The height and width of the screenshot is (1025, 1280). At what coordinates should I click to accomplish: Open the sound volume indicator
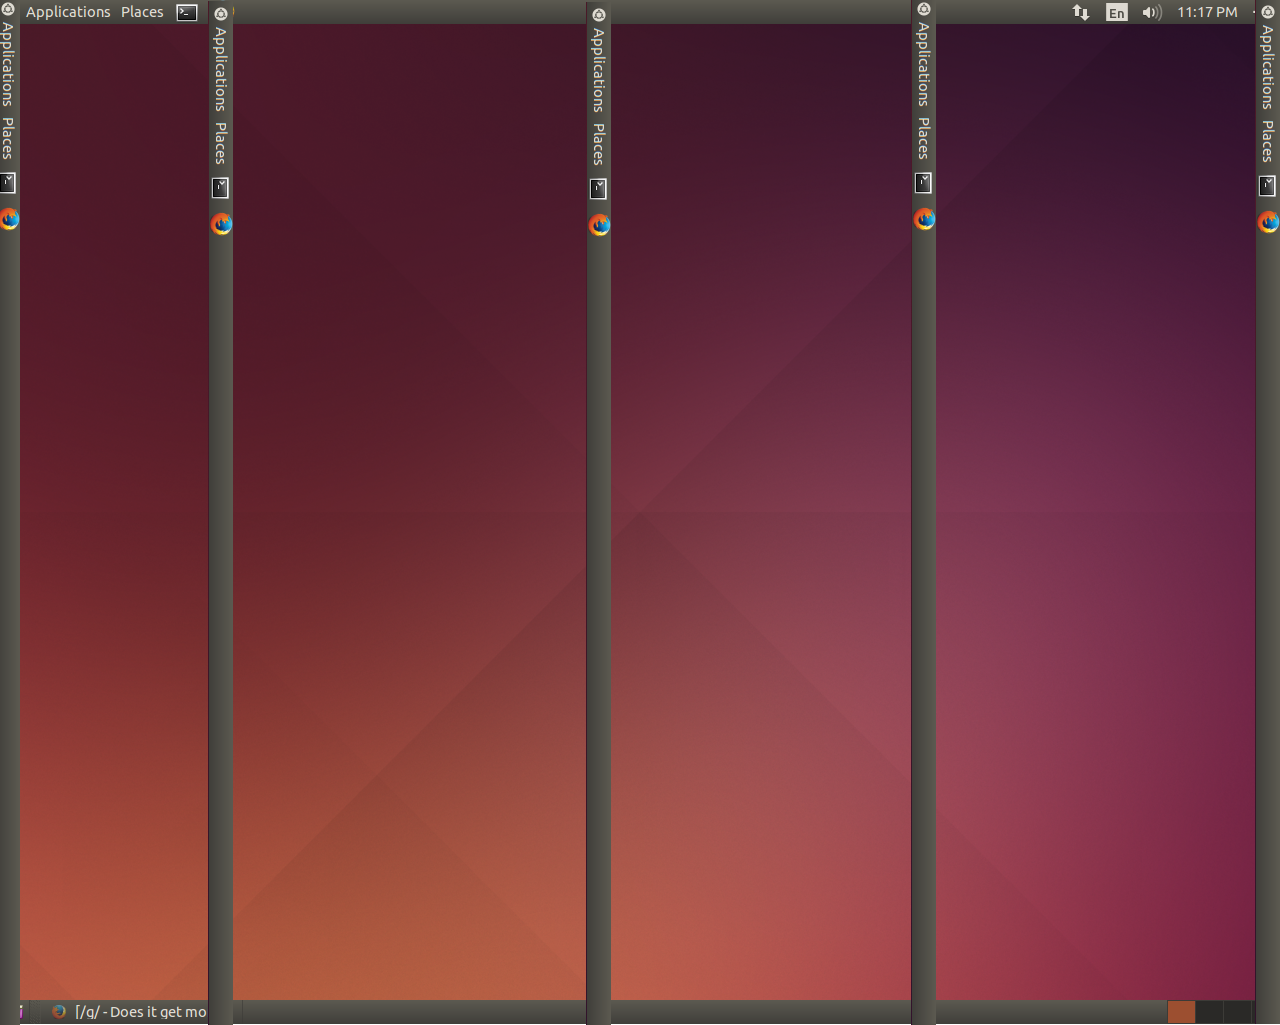(1152, 12)
